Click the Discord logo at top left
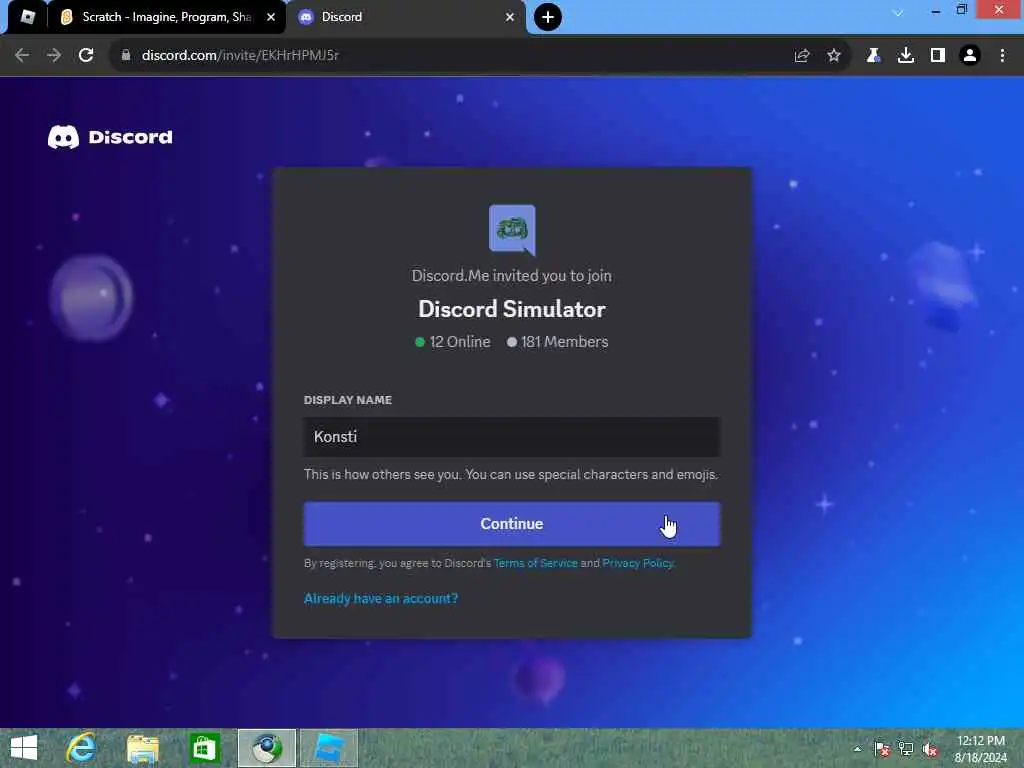The height and width of the screenshot is (768, 1024). [110, 137]
